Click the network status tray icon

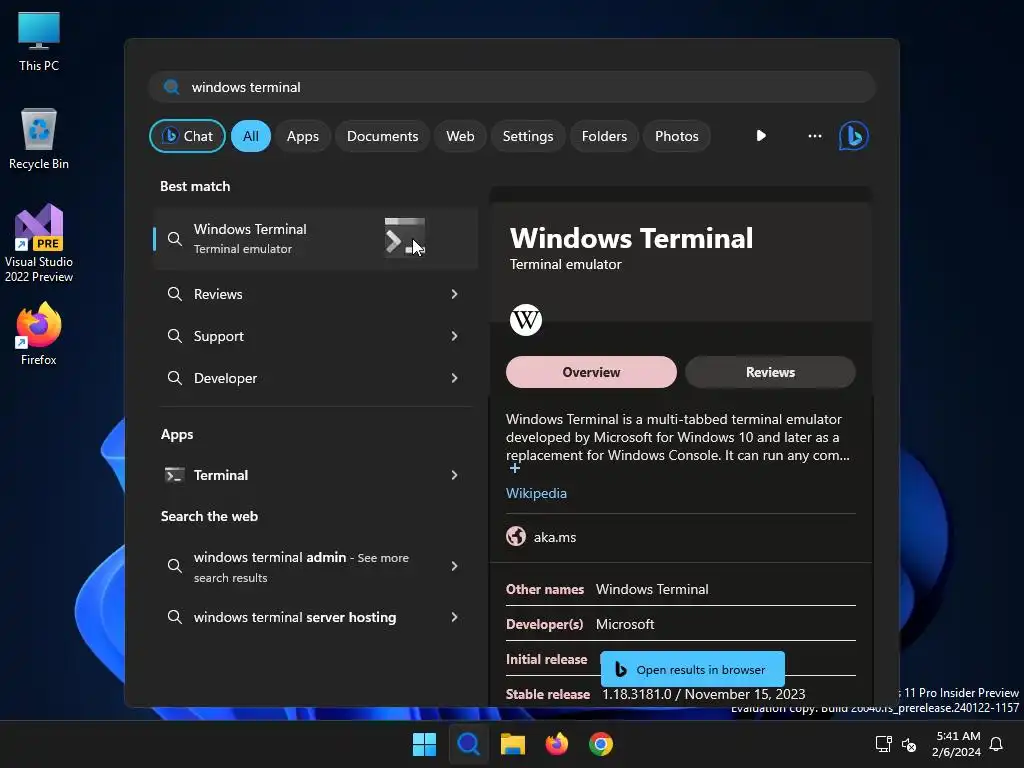884,744
